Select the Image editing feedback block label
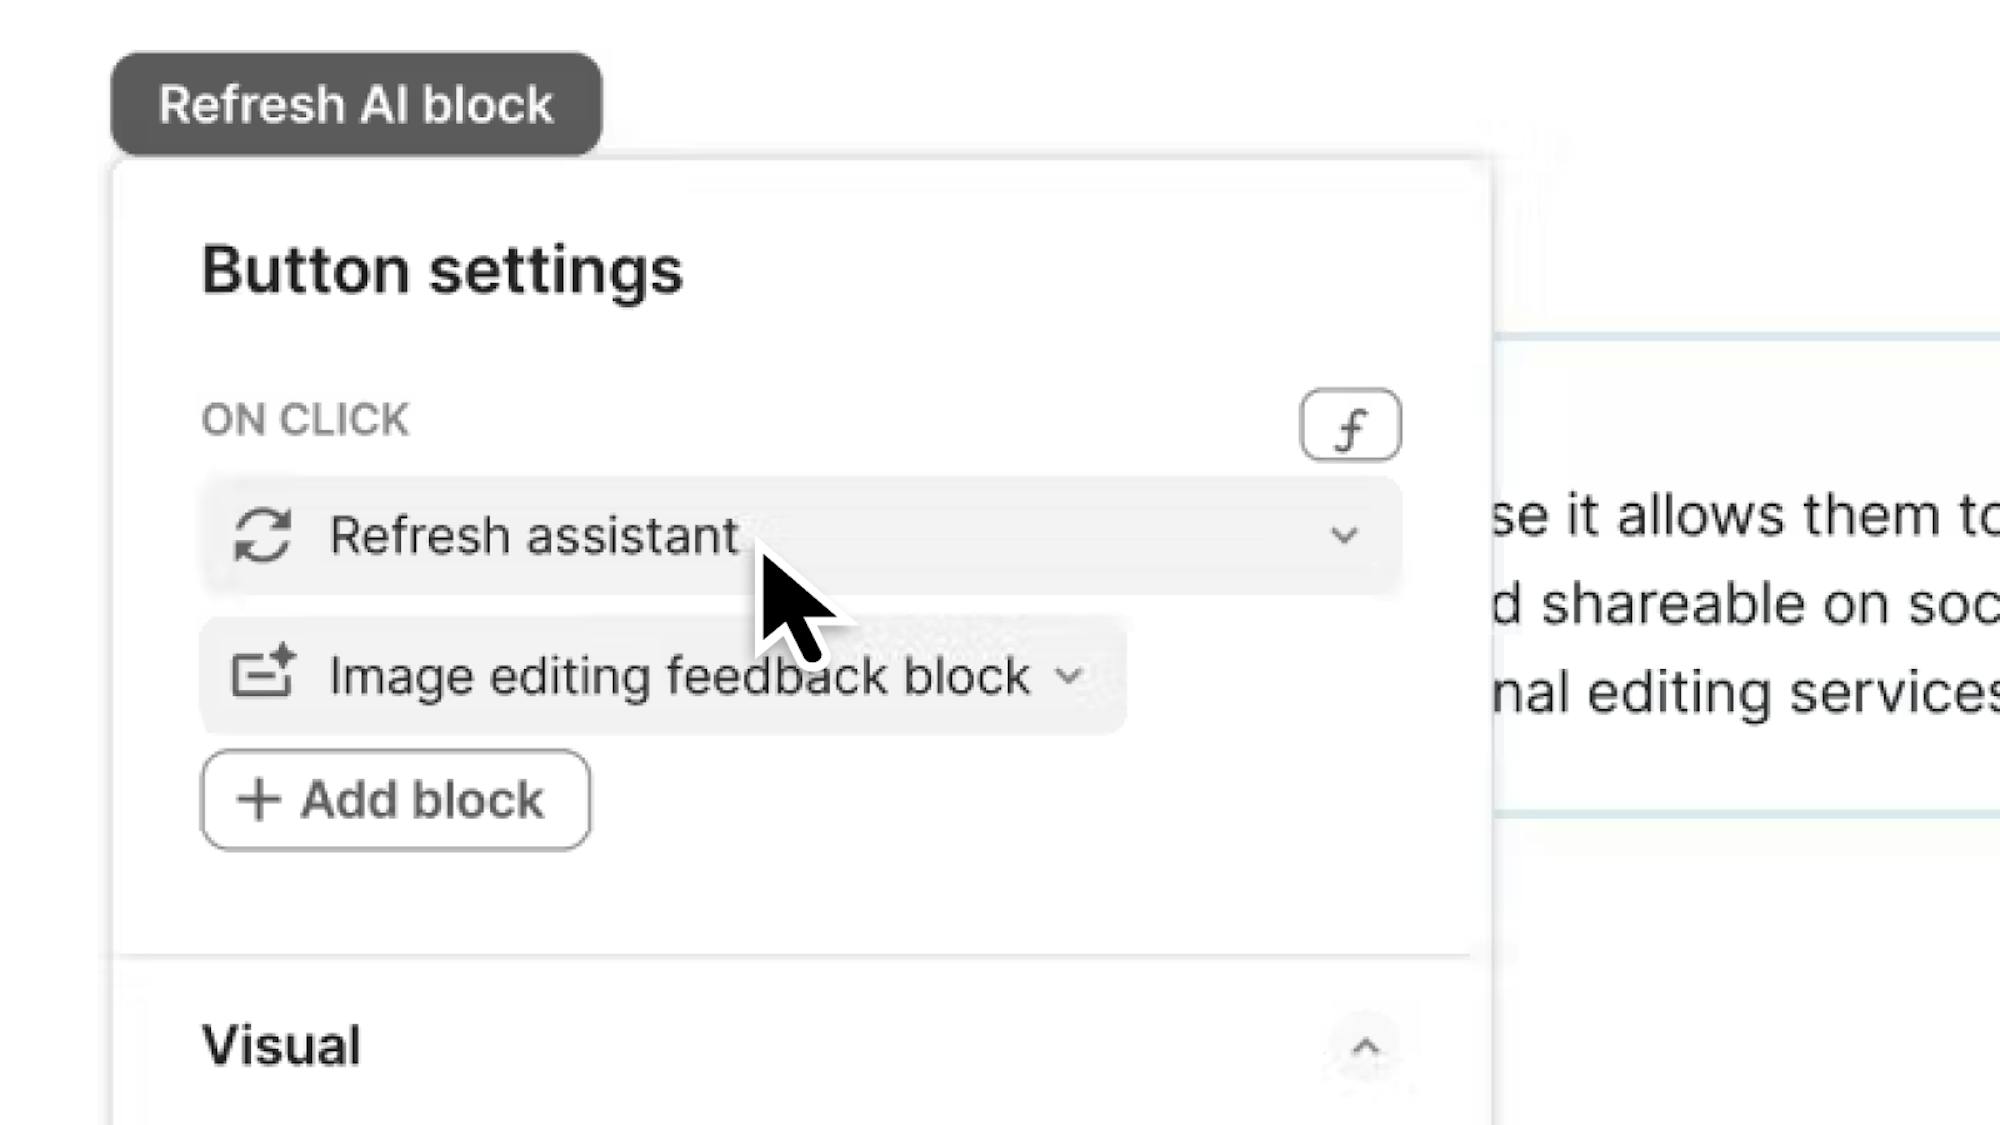 pos(679,676)
